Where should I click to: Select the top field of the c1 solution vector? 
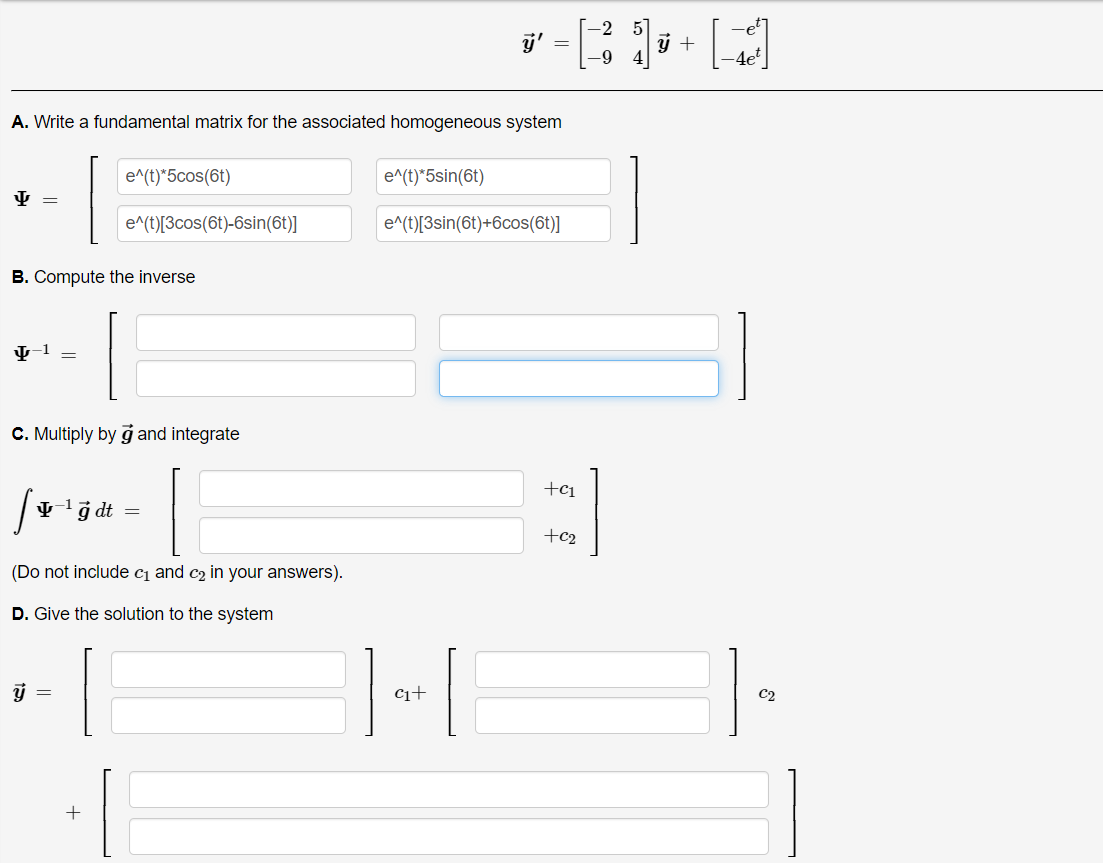coord(229,670)
